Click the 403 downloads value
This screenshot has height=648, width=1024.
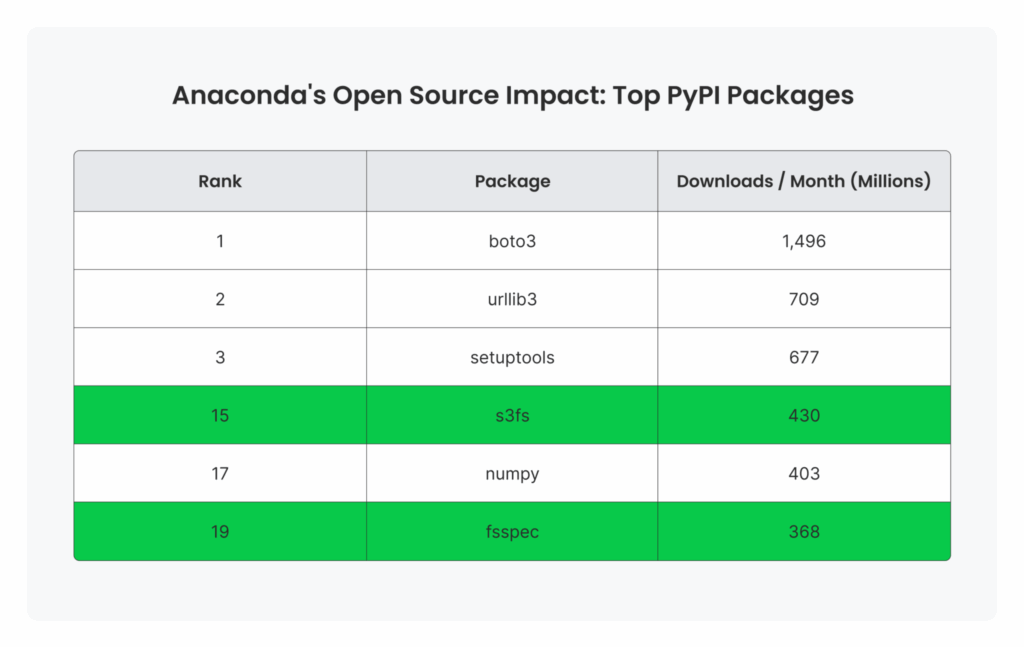tap(804, 473)
